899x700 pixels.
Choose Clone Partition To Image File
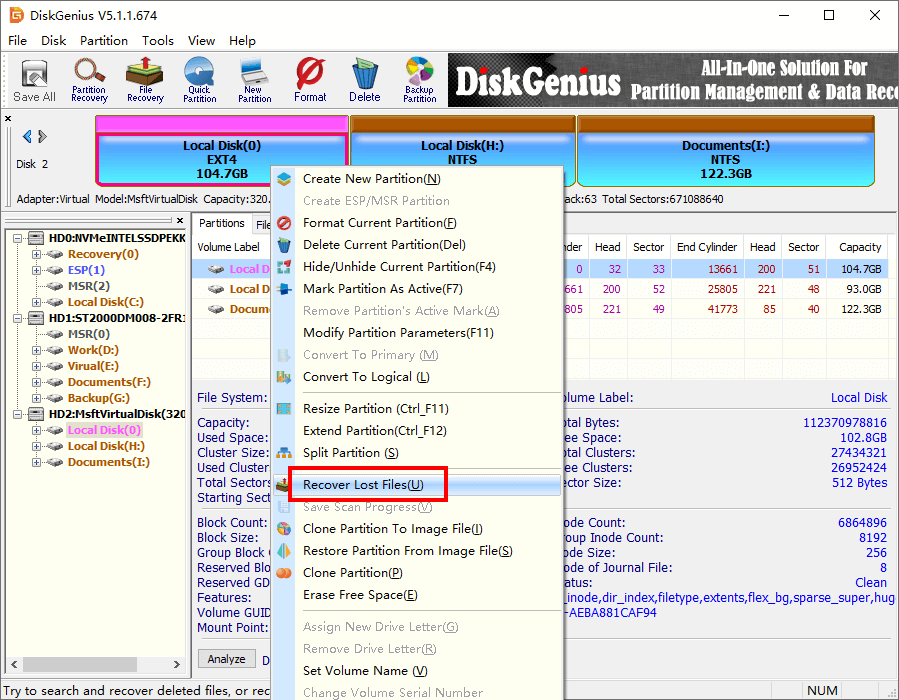click(x=392, y=529)
